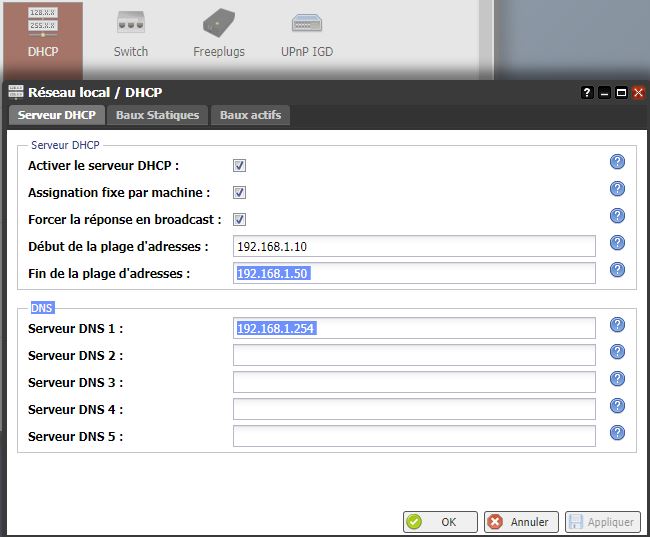The height and width of the screenshot is (537, 650).
Task: Focus the Fin de la plage d'adresses field
Action: coord(414,273)
